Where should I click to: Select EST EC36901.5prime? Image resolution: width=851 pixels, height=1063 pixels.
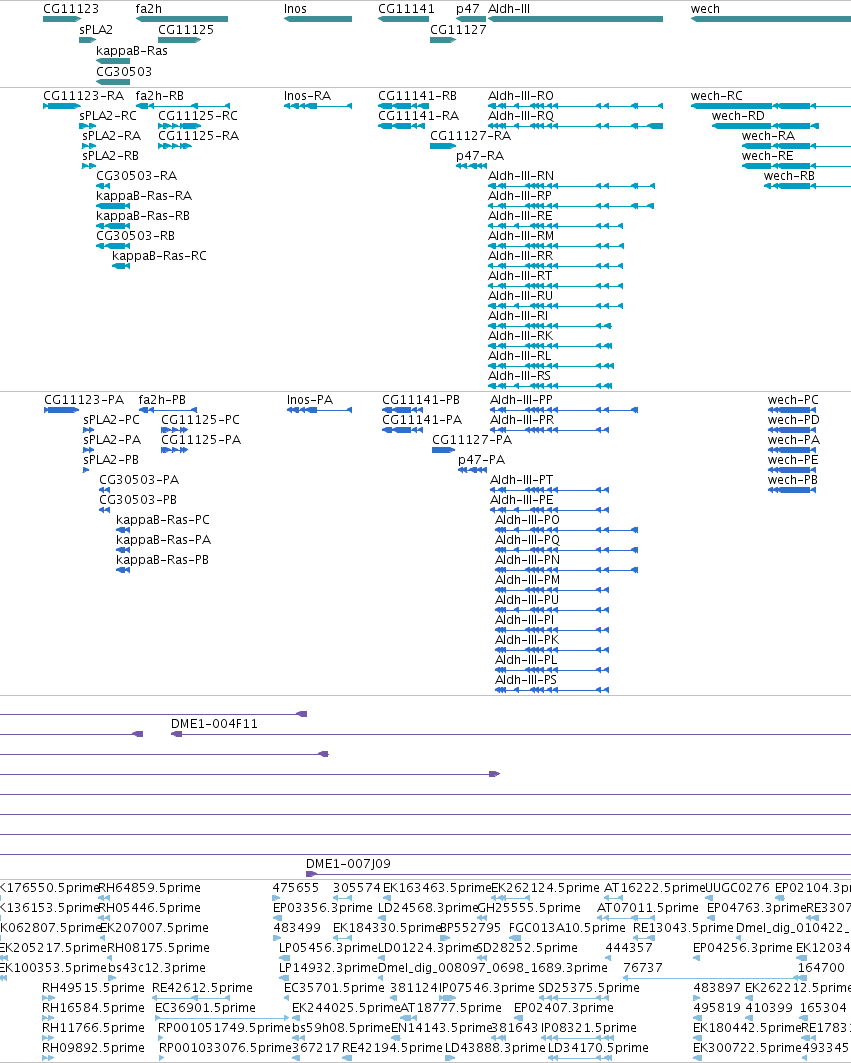tap(205, 1008)
